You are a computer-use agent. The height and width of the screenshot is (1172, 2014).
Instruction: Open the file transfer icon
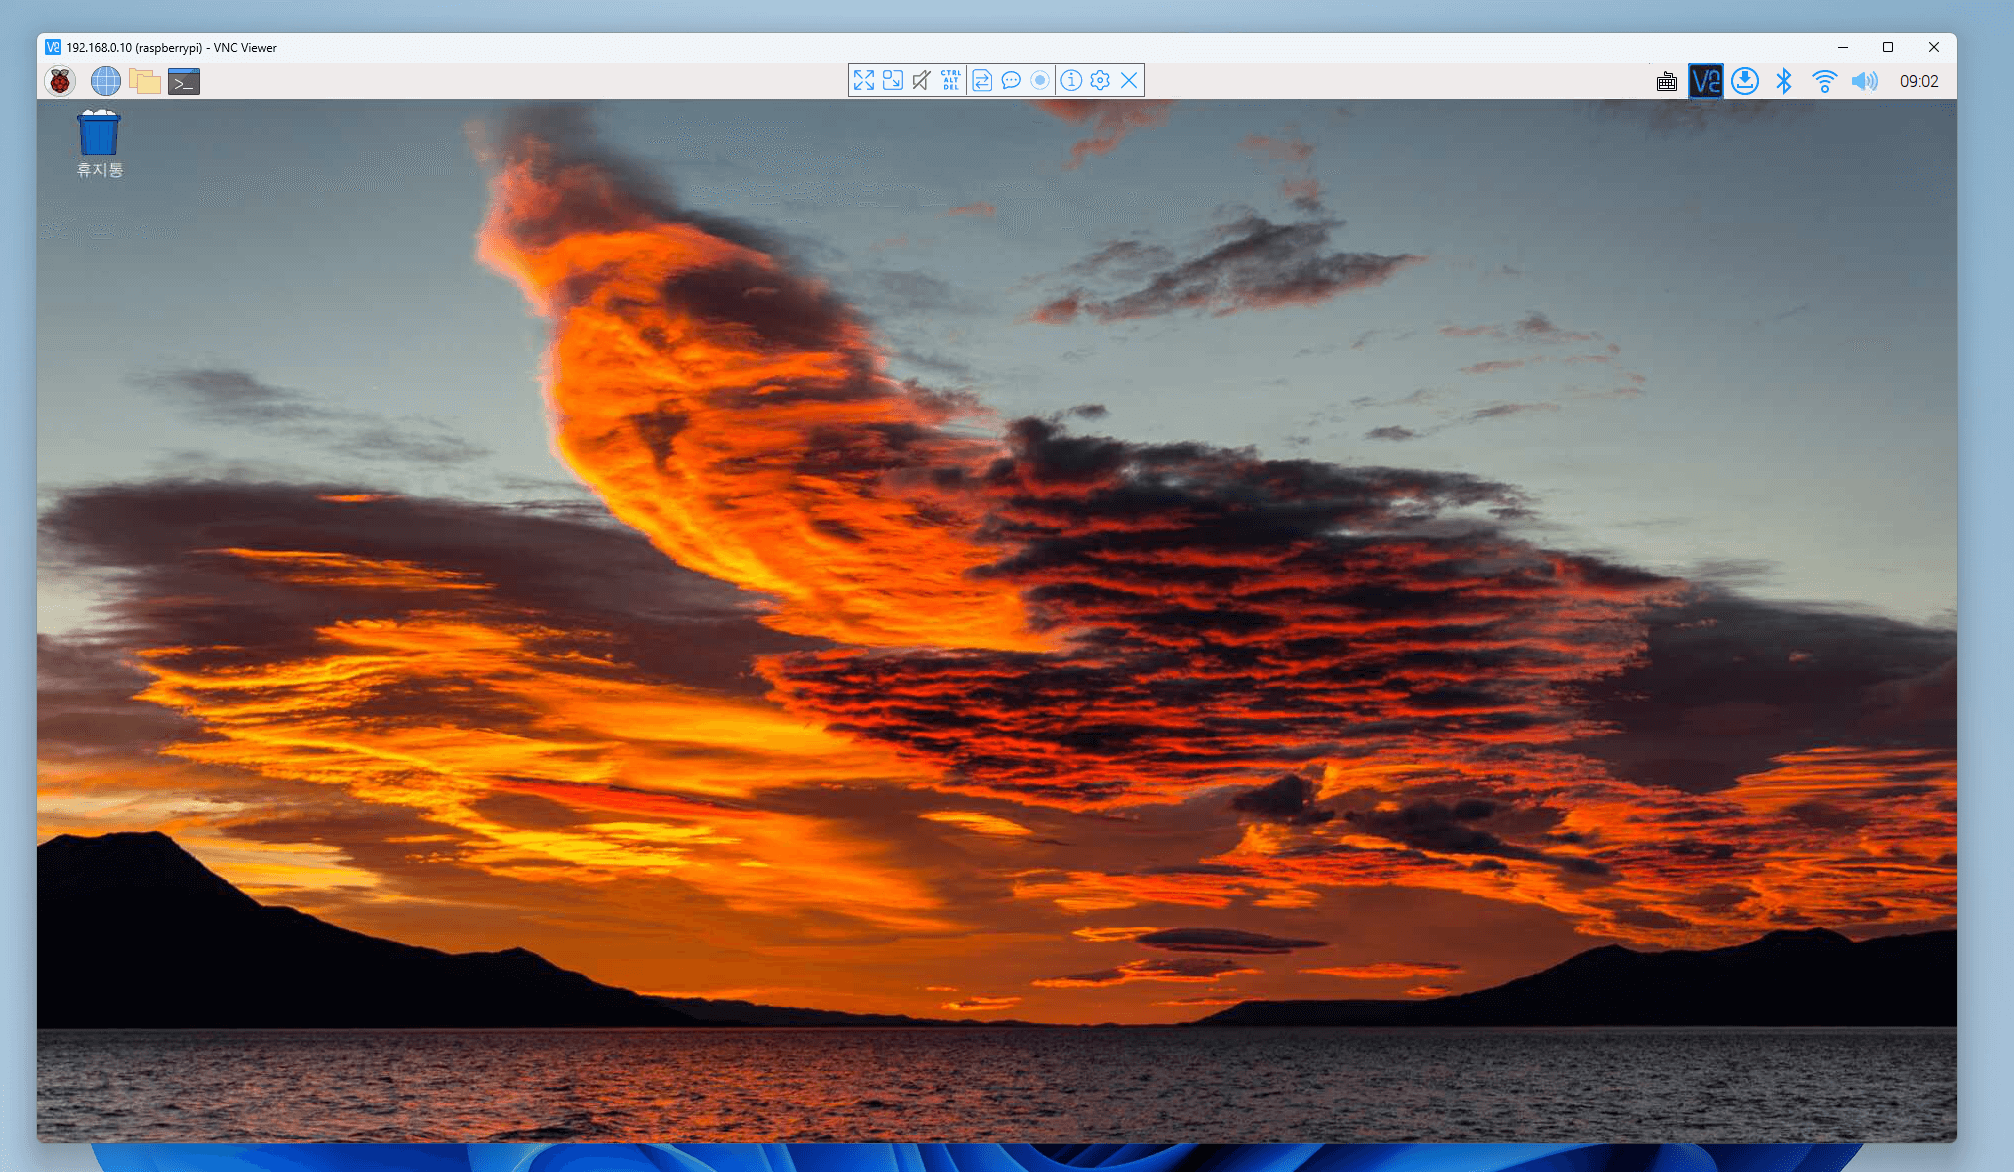(x=982, y=81)
